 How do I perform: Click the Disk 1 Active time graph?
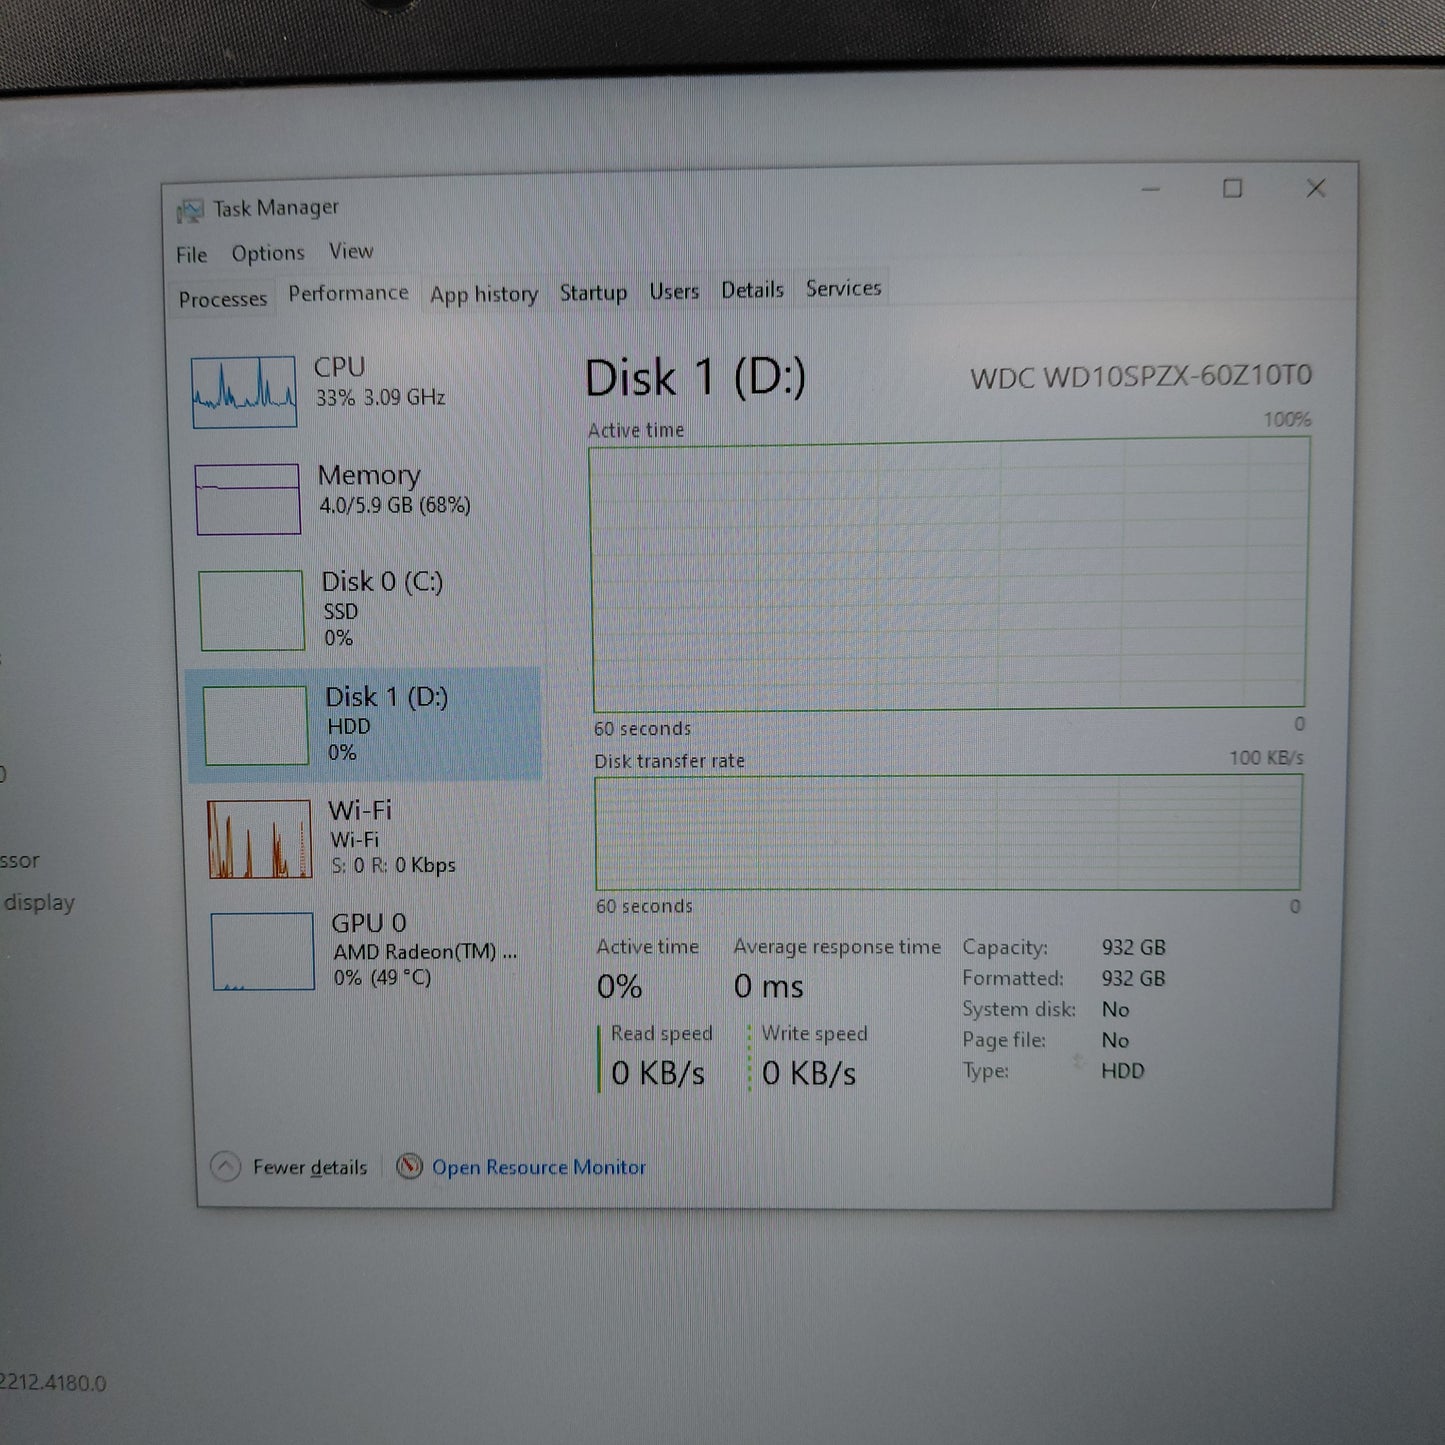tap(948, 577)
